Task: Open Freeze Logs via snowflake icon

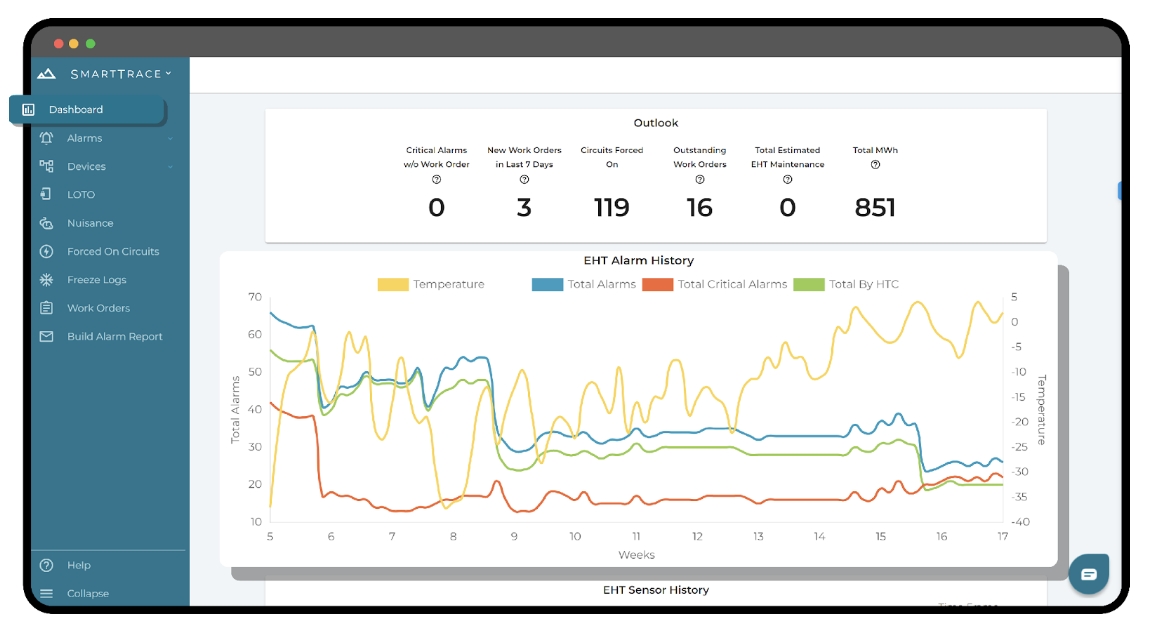Action: [x=45, y=279]
